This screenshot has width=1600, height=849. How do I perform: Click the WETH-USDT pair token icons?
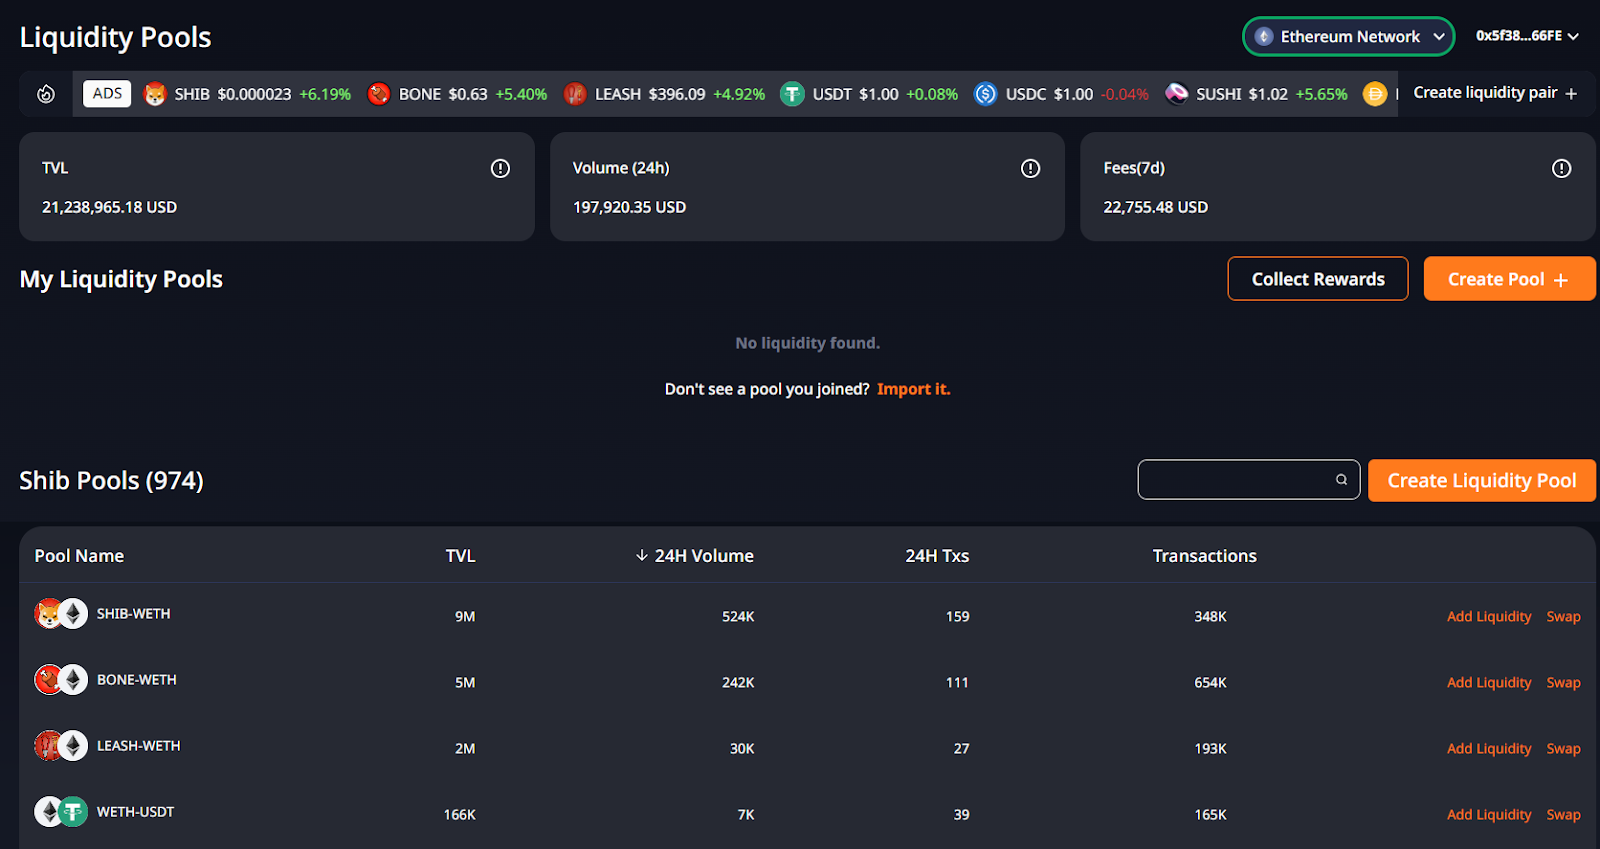(x=61, y=811)
